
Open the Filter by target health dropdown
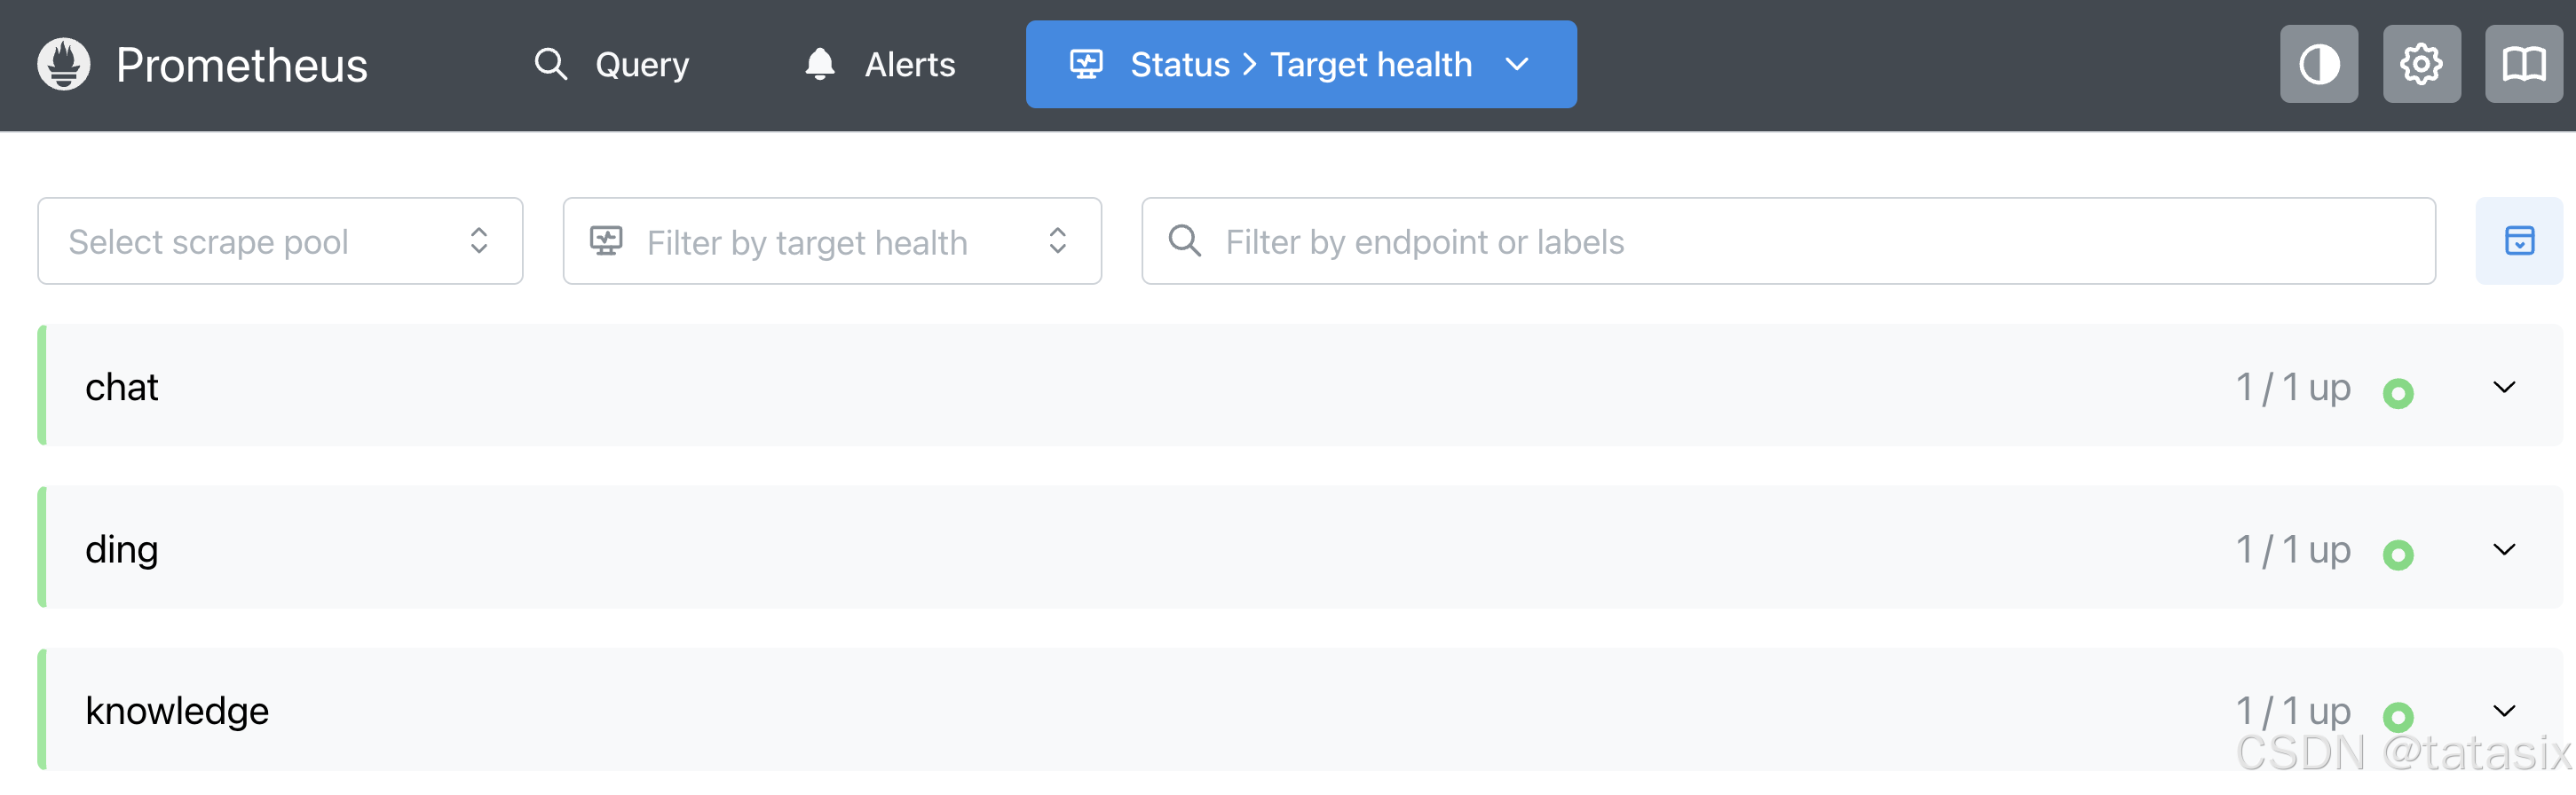(x=831, y=241)
